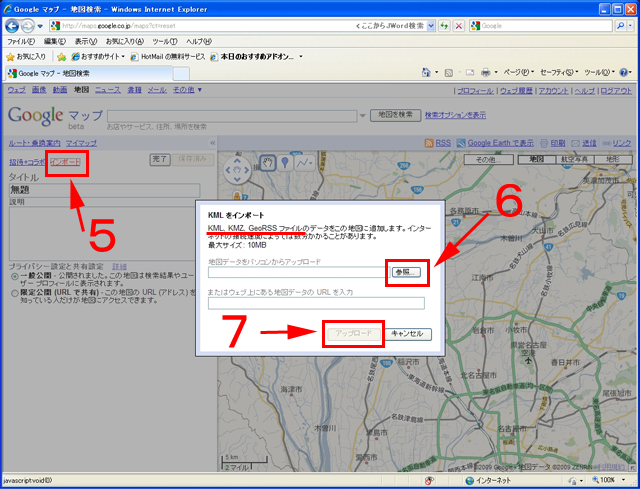Click the blue Help question mark icon
640x489 pixels.
[x=623, y=73]
